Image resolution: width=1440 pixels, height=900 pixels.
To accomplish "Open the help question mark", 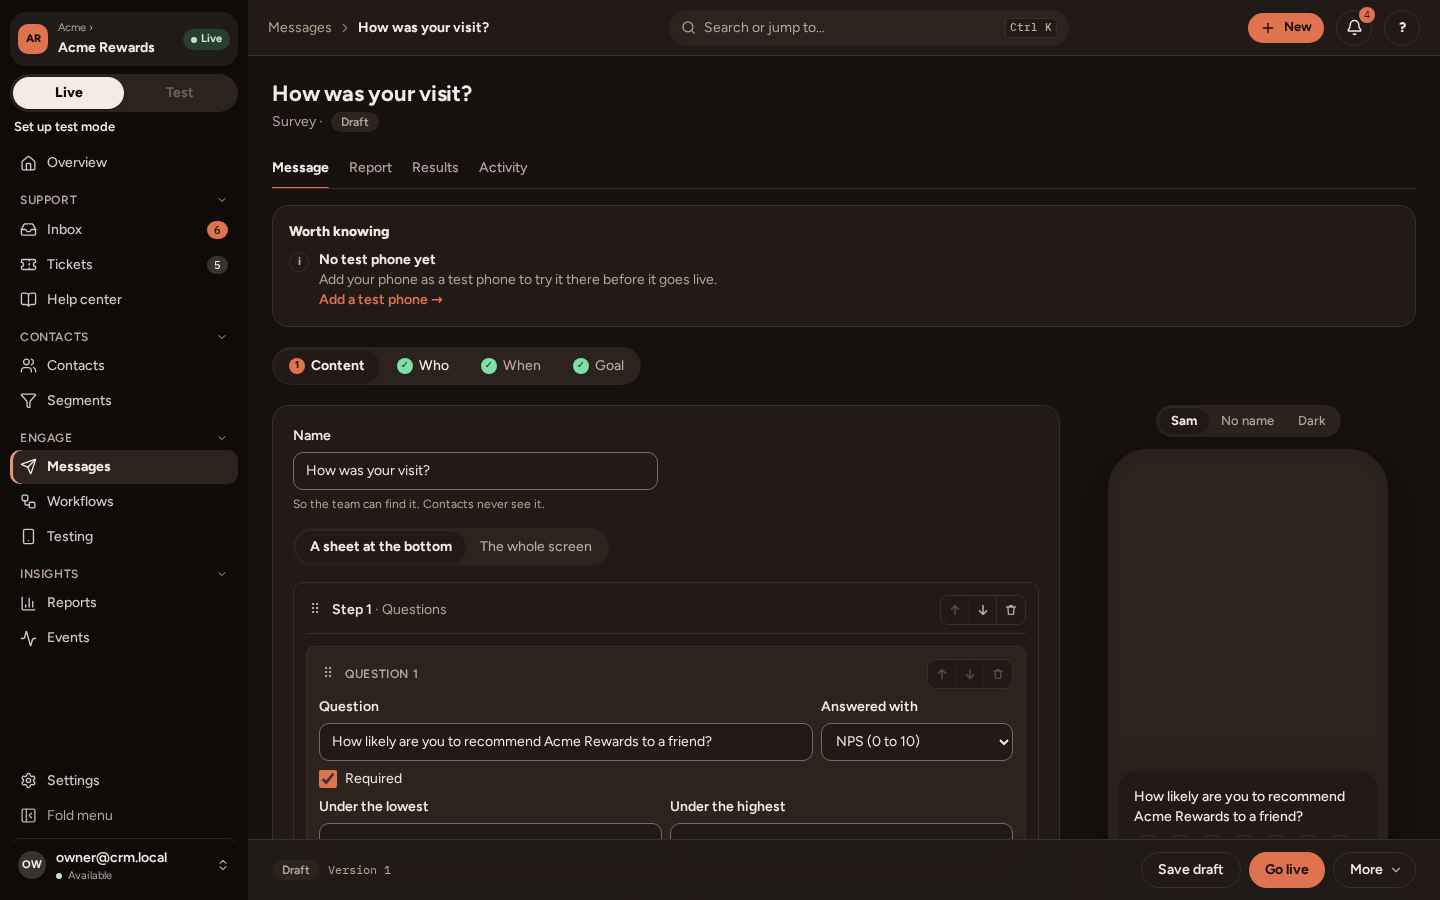I will coord(1402,28).
